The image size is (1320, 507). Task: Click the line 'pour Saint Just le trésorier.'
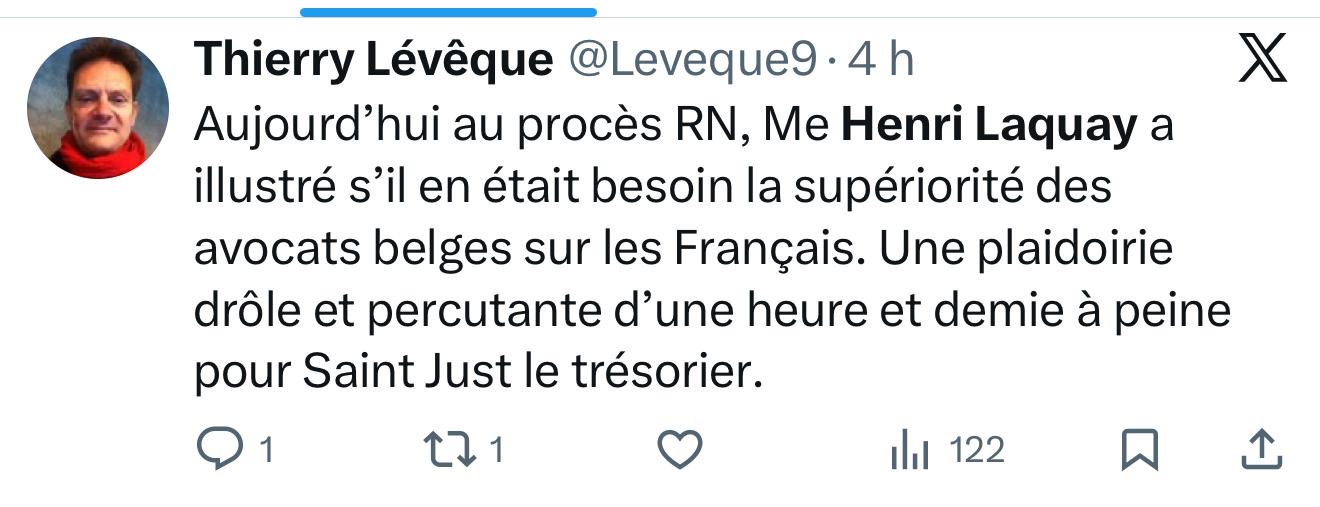471,373
